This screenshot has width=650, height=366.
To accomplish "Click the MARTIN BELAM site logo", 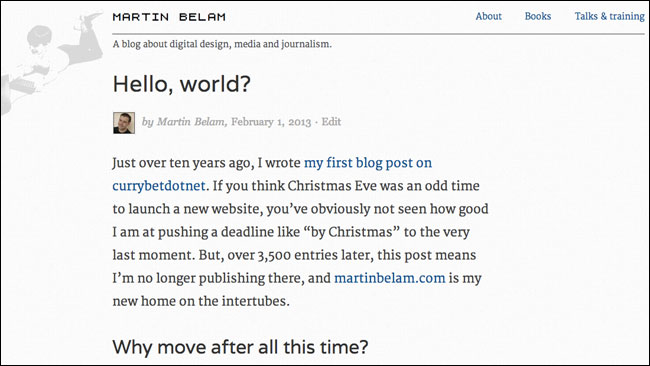I will [x=169, y=17].
